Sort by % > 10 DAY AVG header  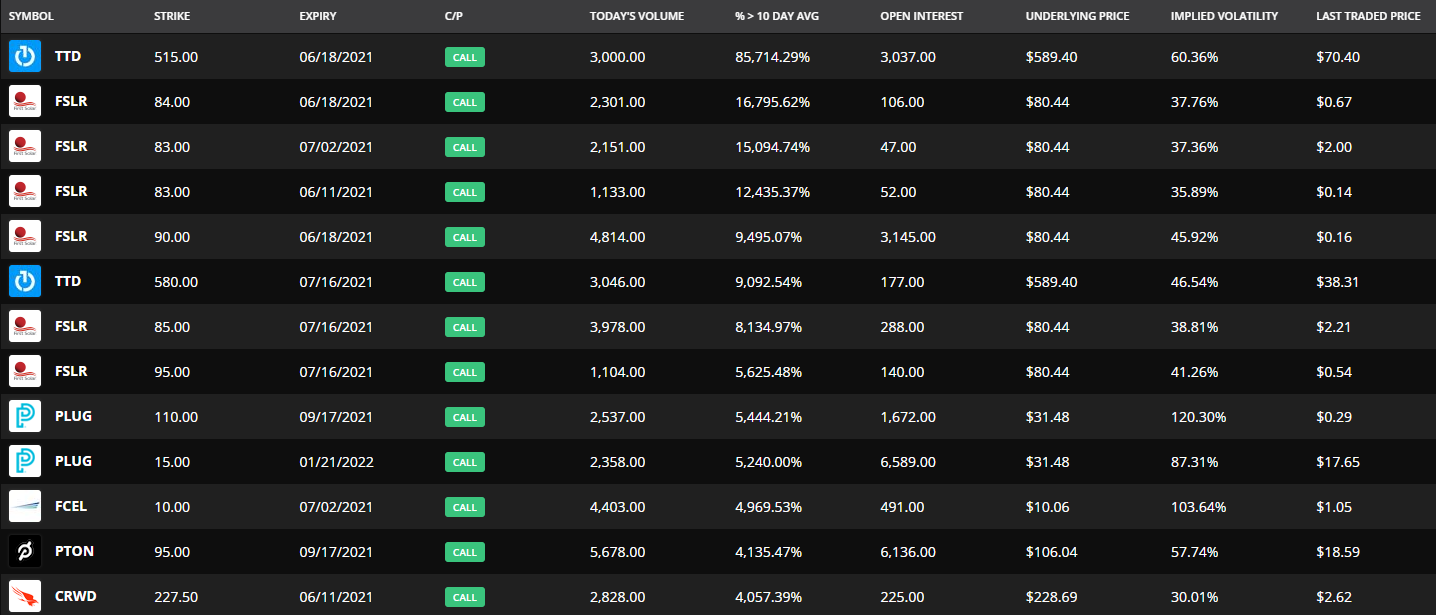[x=777, y=17]
